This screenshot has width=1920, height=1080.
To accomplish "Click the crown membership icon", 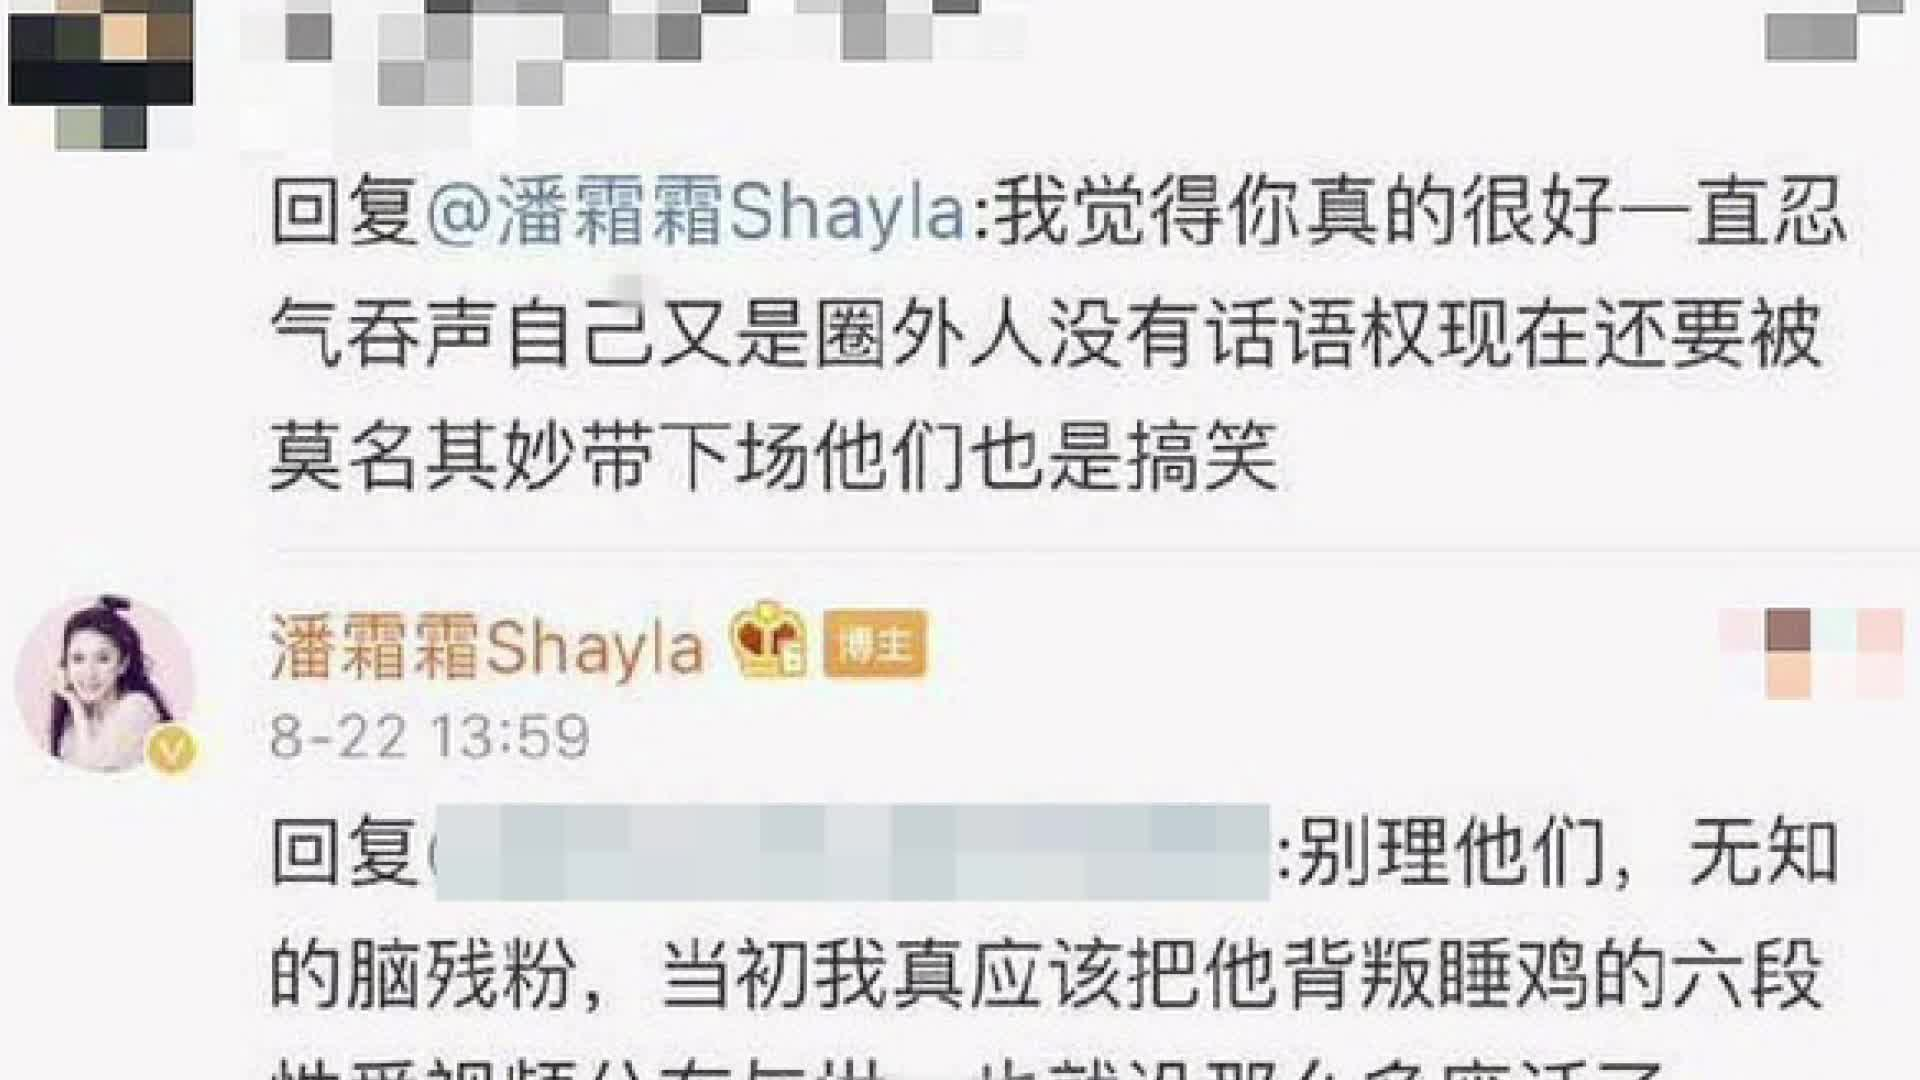I will click(x=768, y=640).
